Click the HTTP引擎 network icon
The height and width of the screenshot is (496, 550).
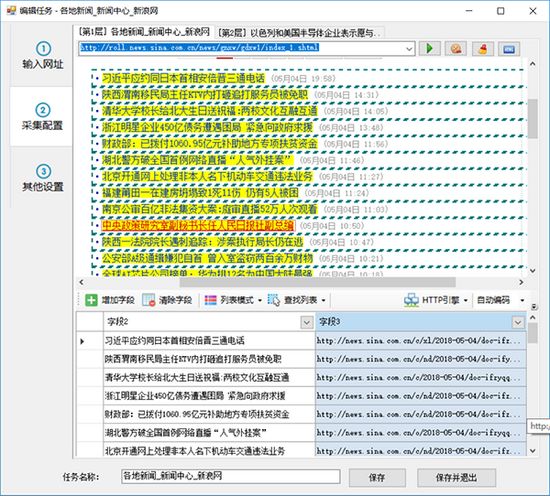pyautogui.click(x=411, y=300)
